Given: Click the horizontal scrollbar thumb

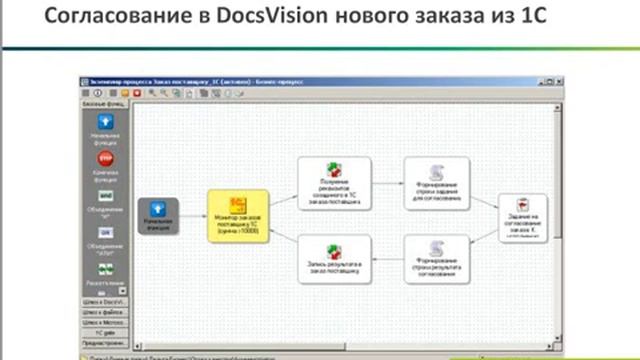Looking at the screenshot, I should pyautogui.click(x=244, y=347).
